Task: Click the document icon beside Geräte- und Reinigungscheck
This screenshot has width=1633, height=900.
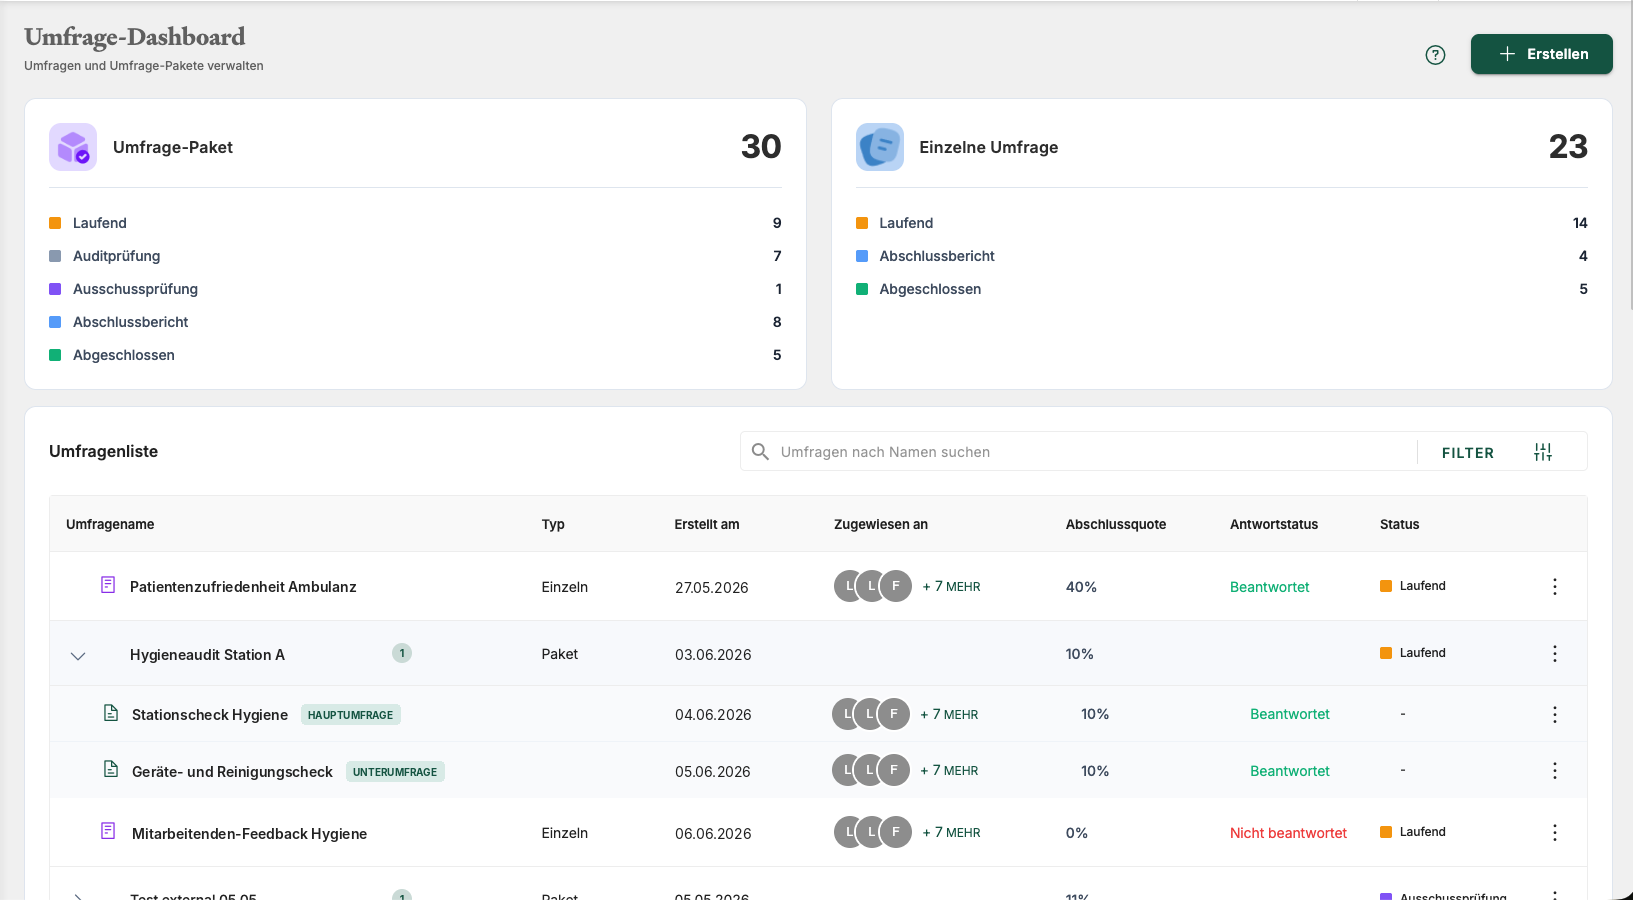Action: [111, 769]
